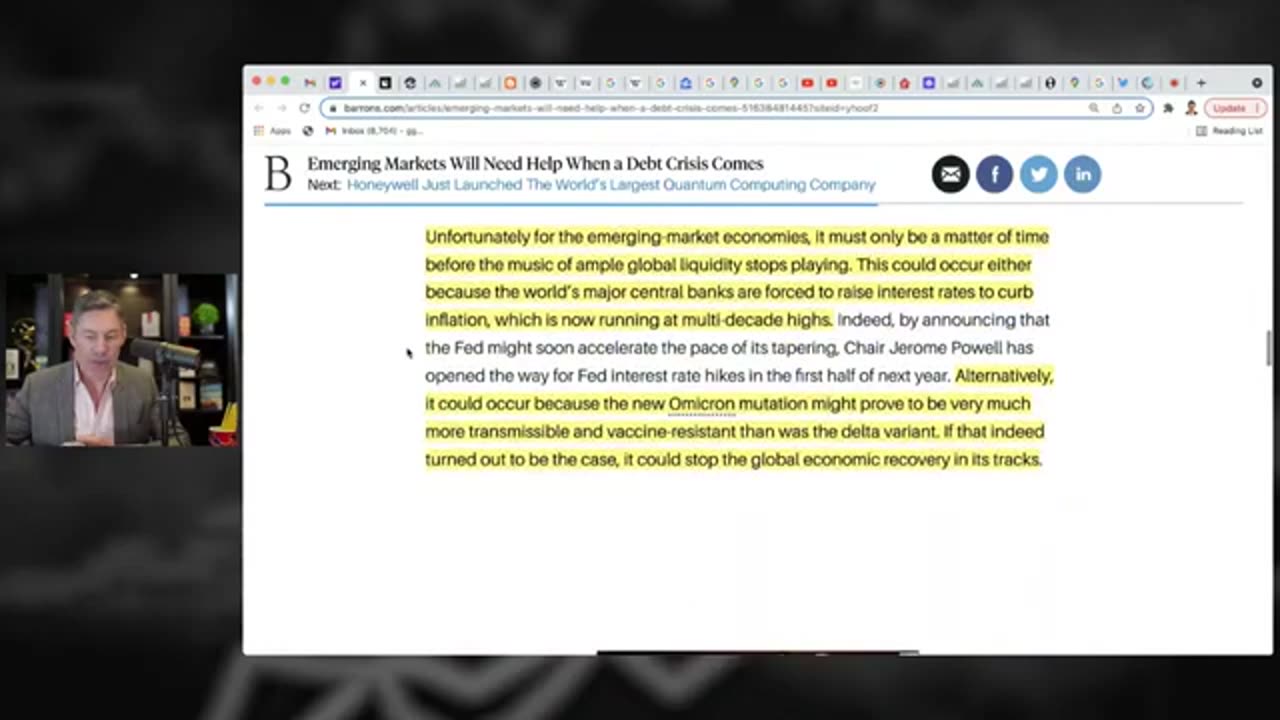
Task: Share article on Twitter
Action: point(1038,174)
